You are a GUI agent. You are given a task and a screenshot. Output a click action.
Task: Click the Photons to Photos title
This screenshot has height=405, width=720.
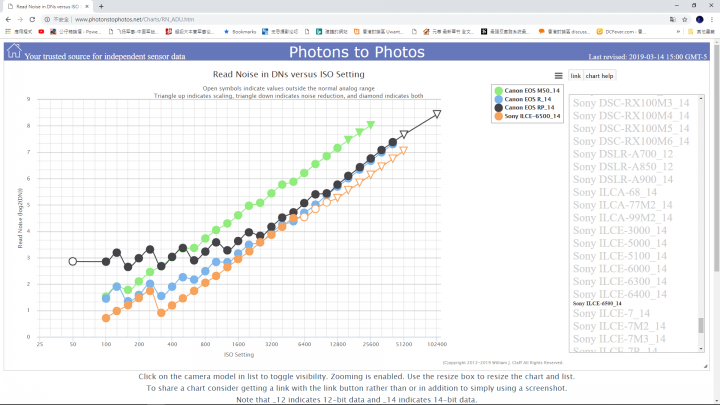pos(357,52)
